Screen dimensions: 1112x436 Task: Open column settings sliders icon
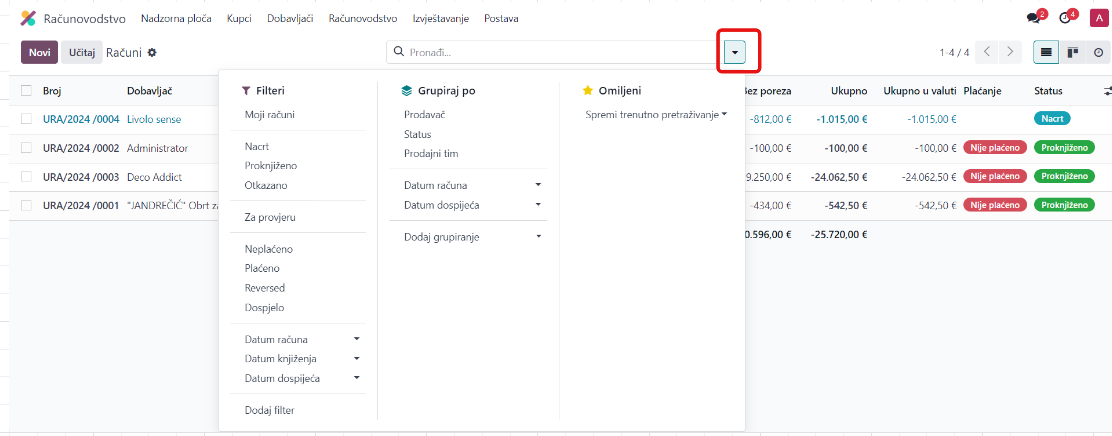[1106, 91]
